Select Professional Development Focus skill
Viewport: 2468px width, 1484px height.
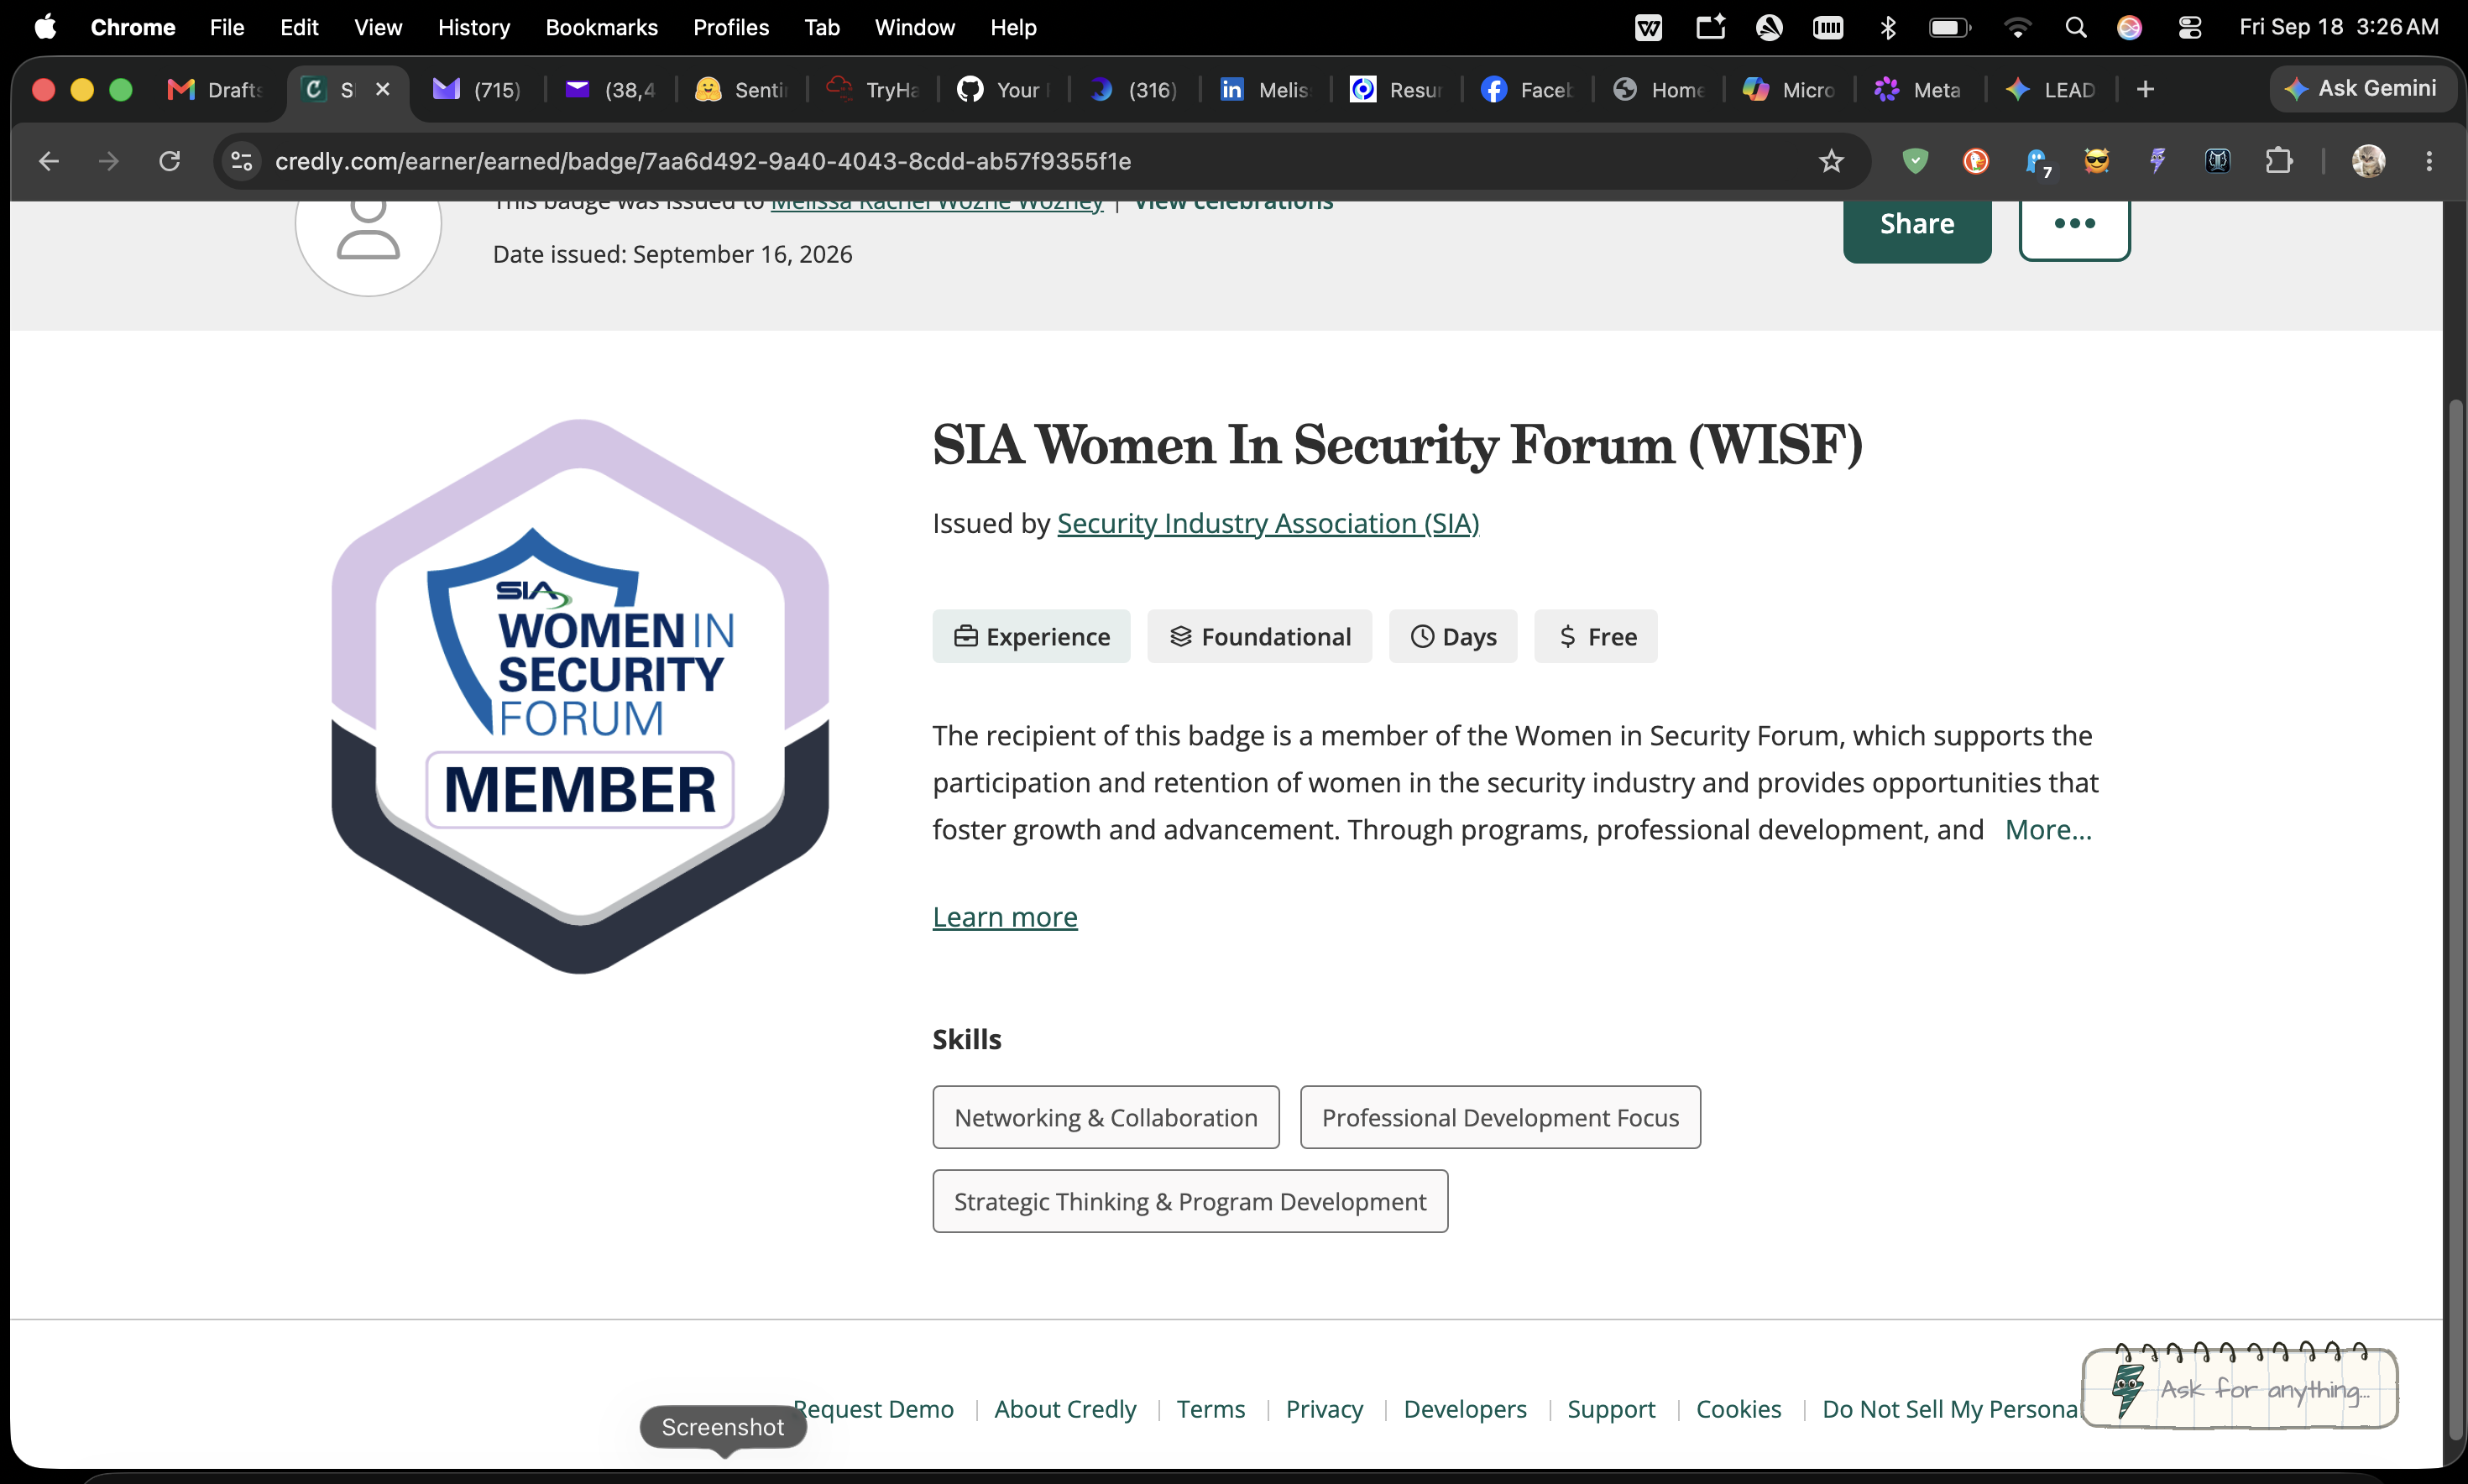point(1500,1117)
